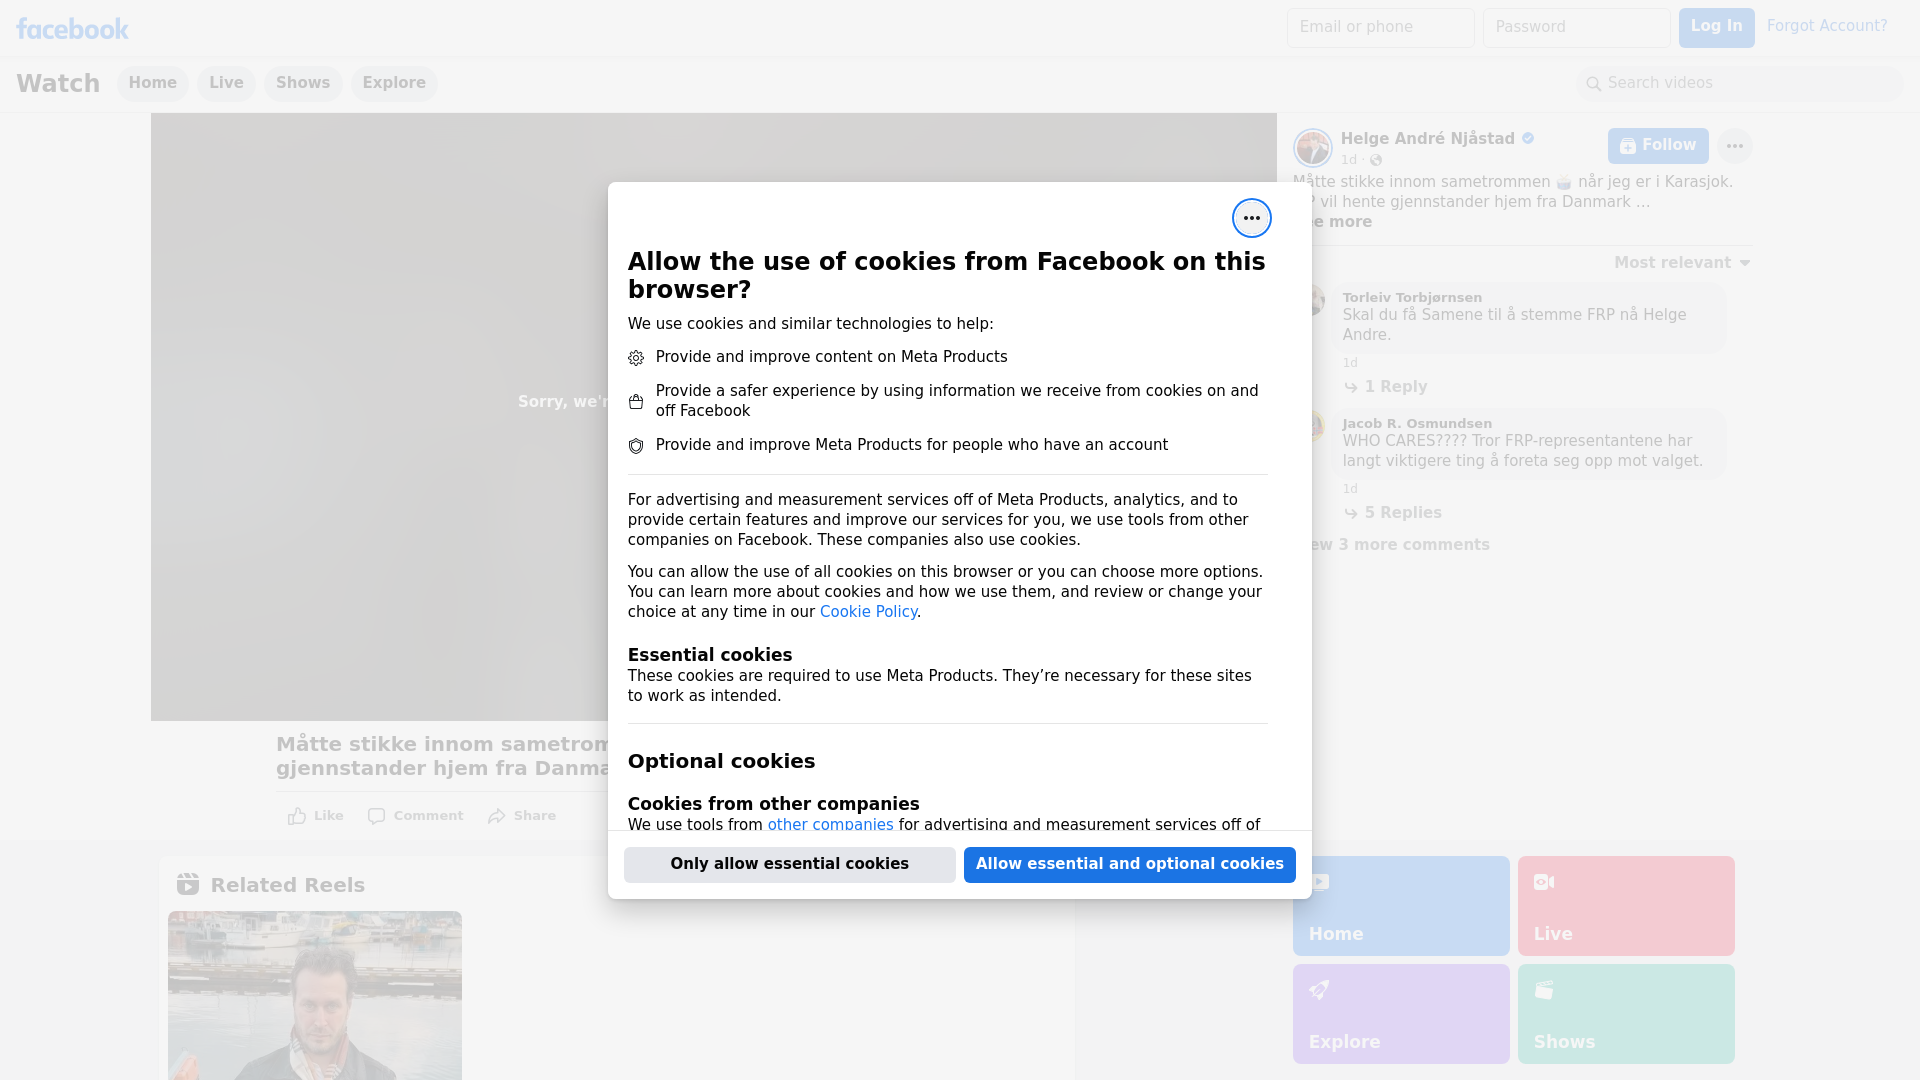Screen dimensions: 1920x1080
Task: Focus the Password field
Action: click(x=1576, y=28)
